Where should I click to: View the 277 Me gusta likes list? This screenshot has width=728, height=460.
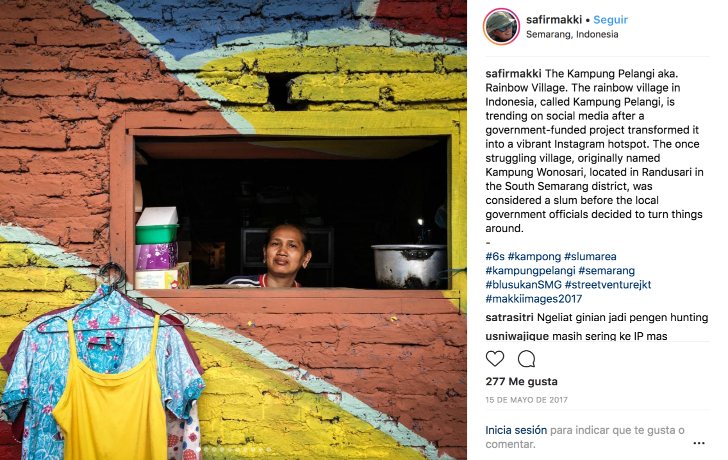pos(521,382)
